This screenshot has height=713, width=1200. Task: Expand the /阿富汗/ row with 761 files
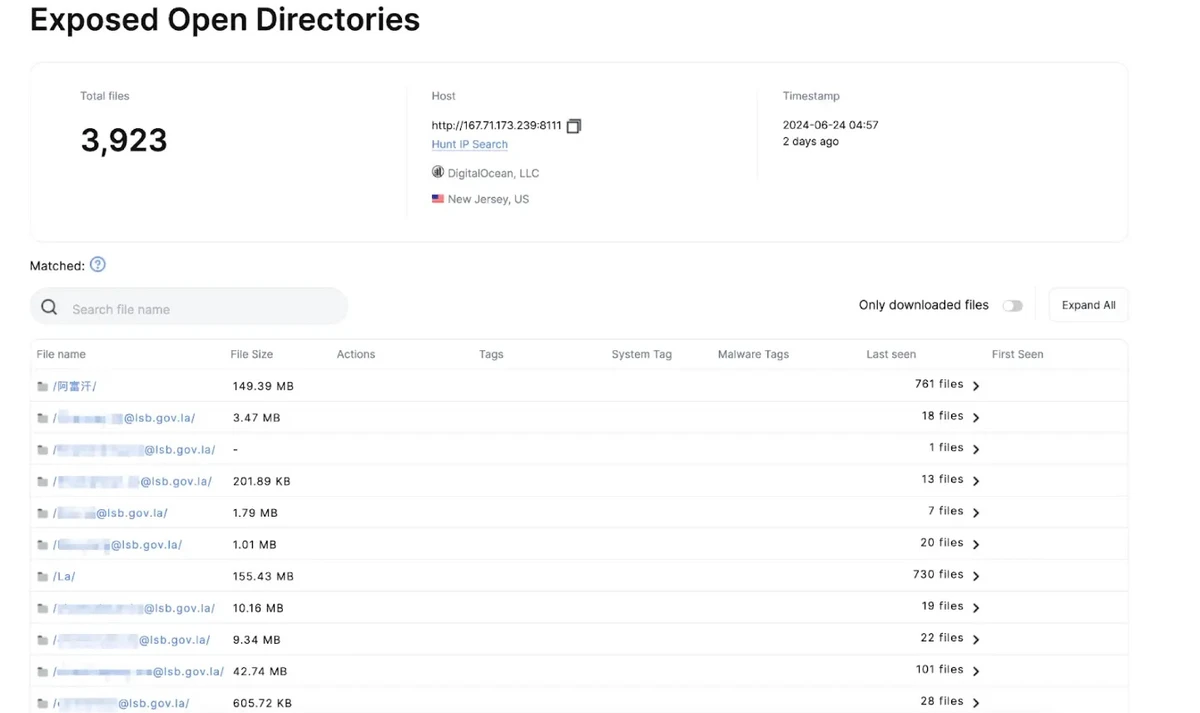[x=976, y=386]
